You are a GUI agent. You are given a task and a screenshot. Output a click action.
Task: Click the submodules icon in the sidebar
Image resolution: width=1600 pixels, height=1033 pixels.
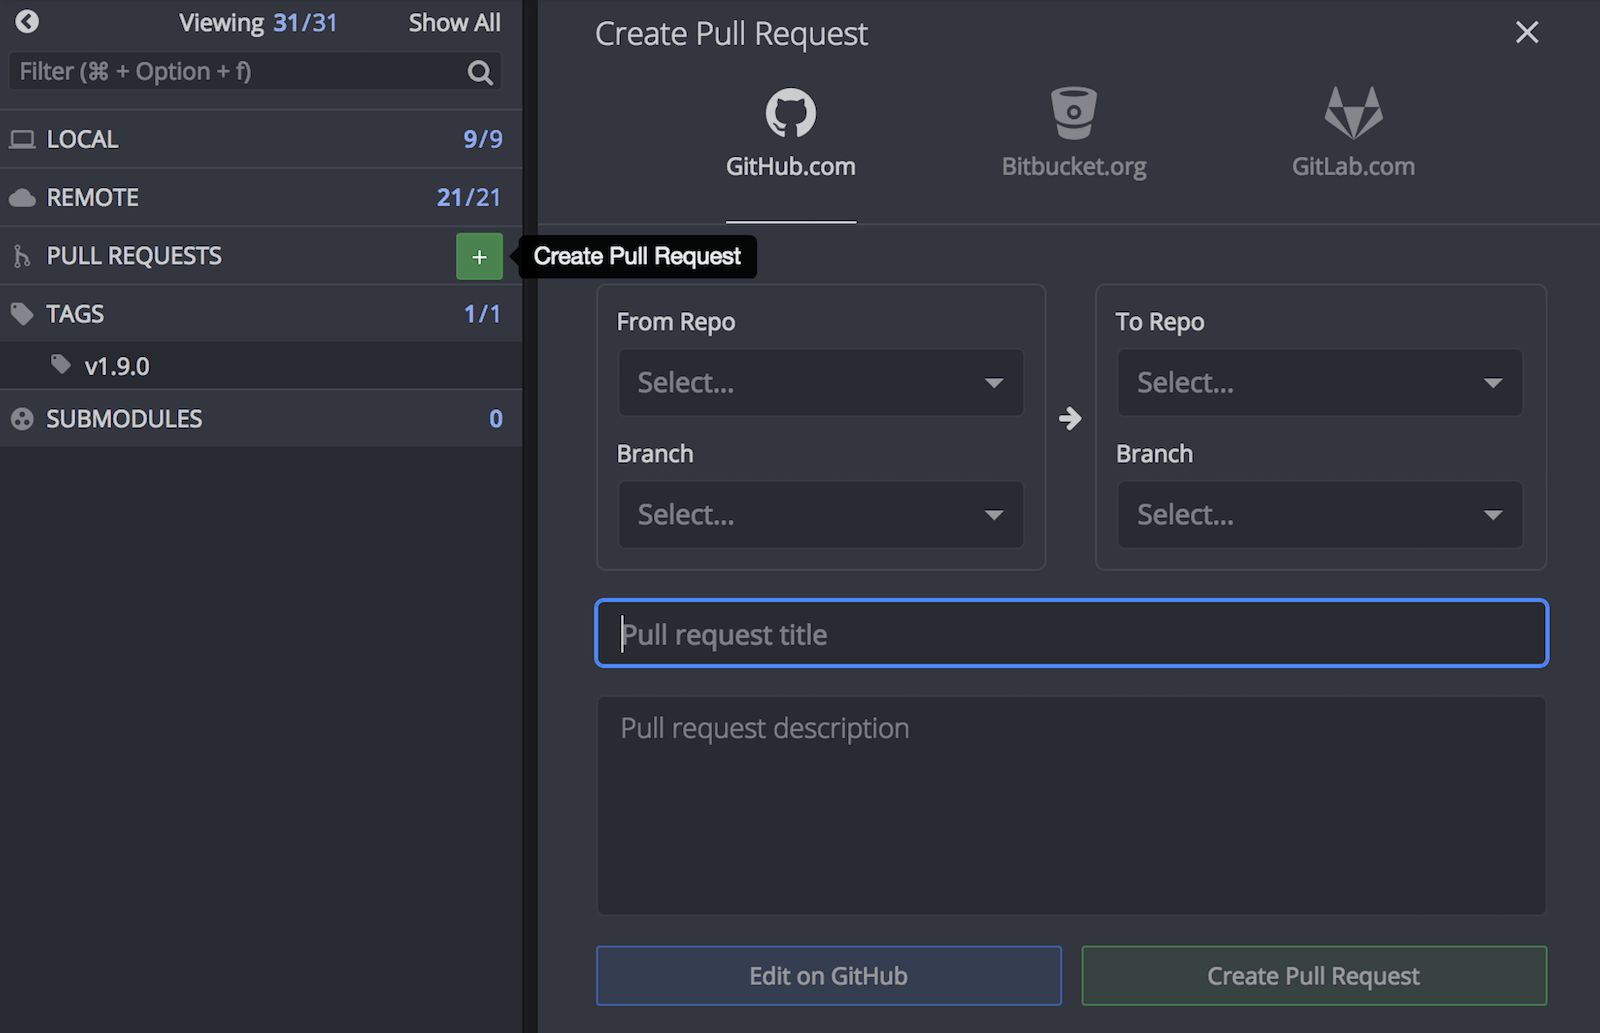pos(23,418)
